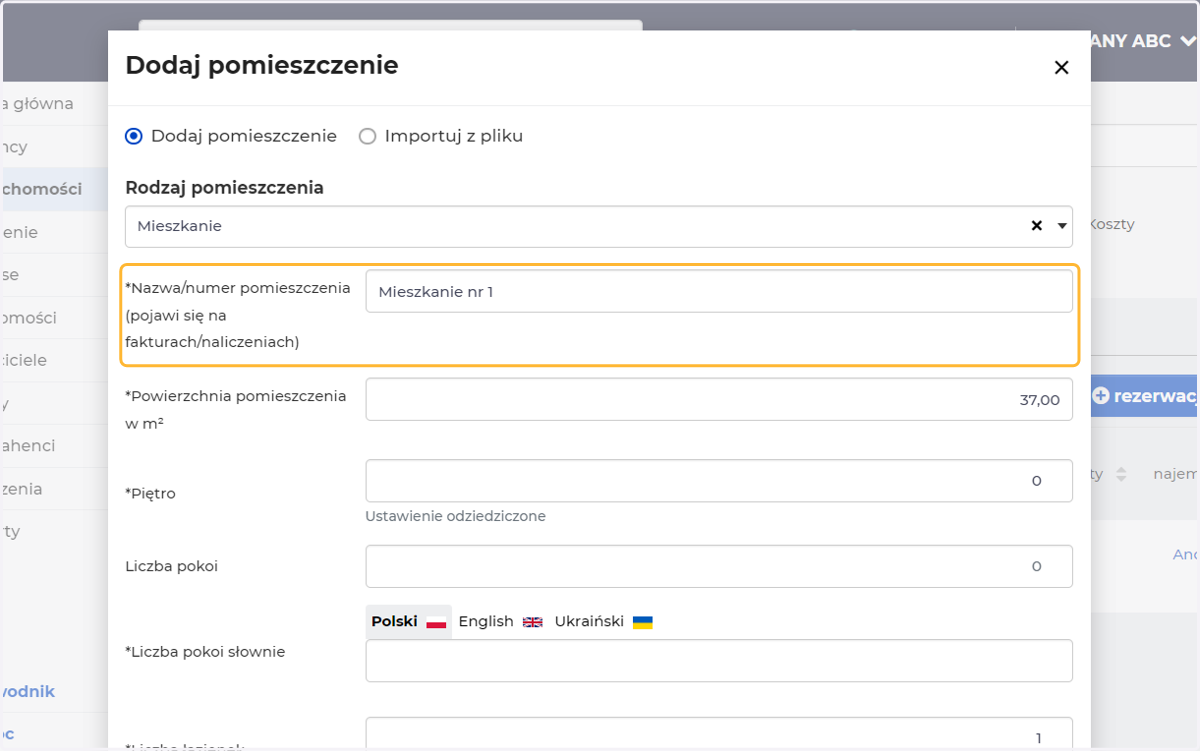Open the główna sidebar menu item
Image resolution: width=1200 pixels, height=751 pixels.
pos(38,104)
